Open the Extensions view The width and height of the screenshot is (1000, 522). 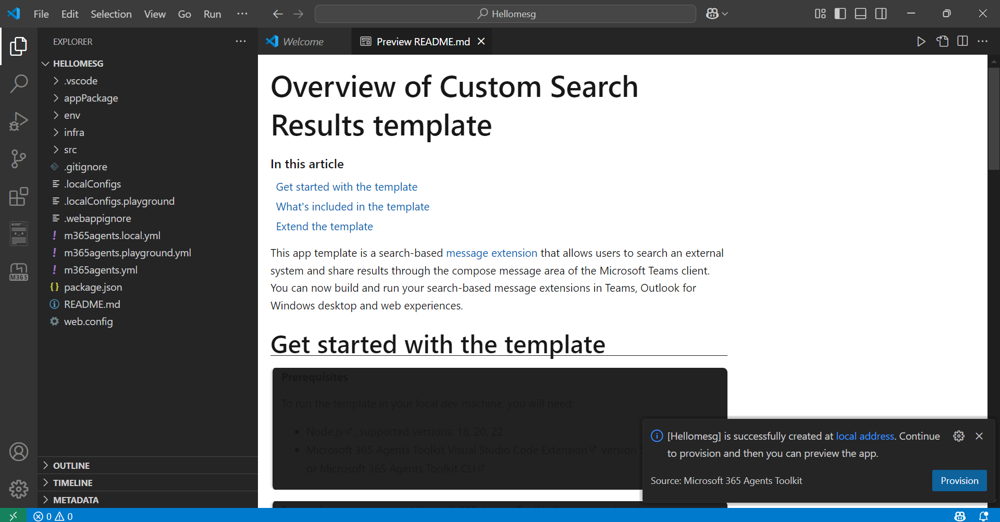(19, 196)
